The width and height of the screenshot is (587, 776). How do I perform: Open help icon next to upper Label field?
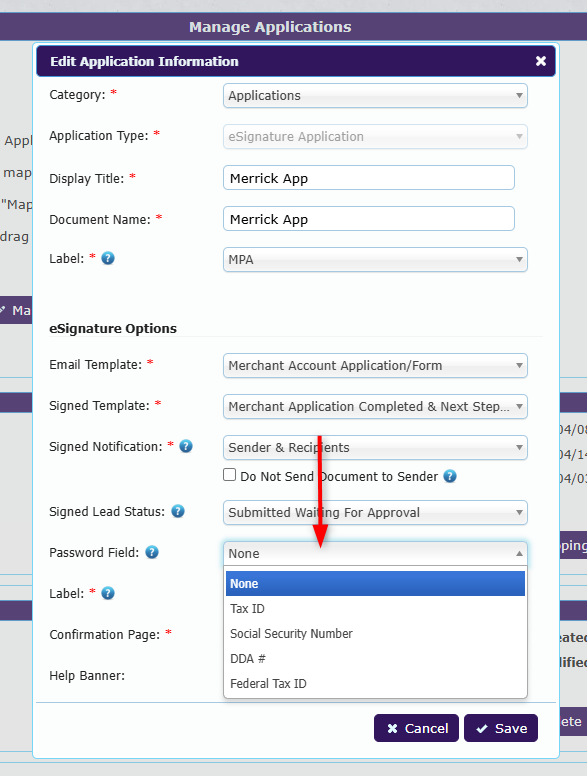(x=108, y=258)
